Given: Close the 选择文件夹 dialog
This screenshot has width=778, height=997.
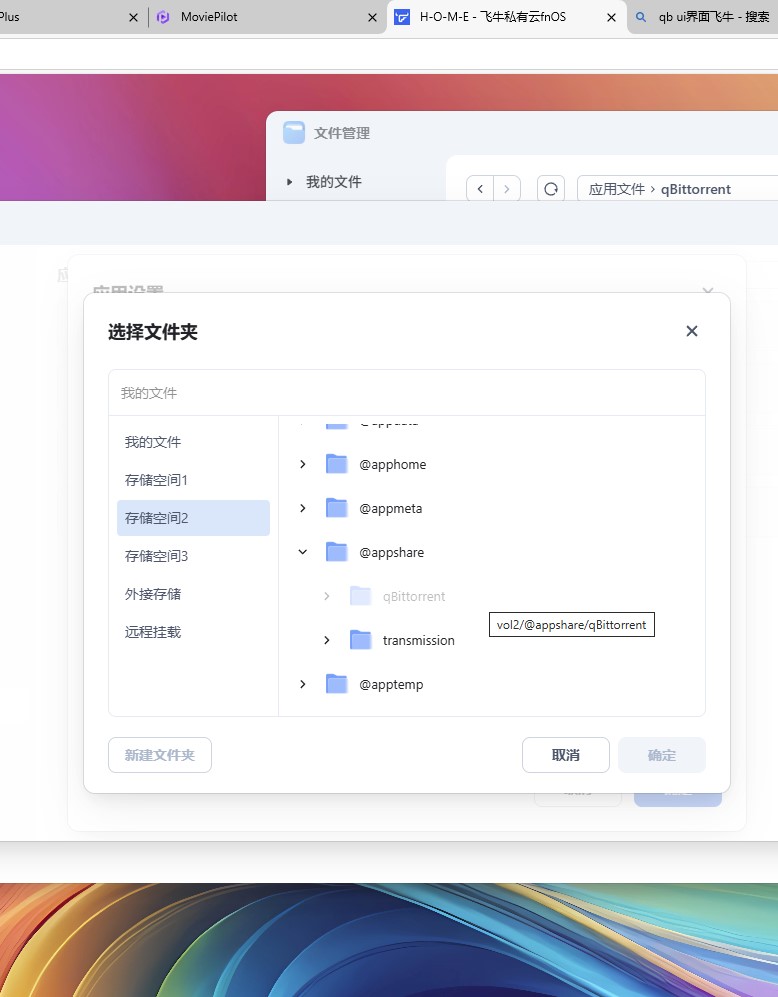Looking at the screenshot, I should coord(691,331).
